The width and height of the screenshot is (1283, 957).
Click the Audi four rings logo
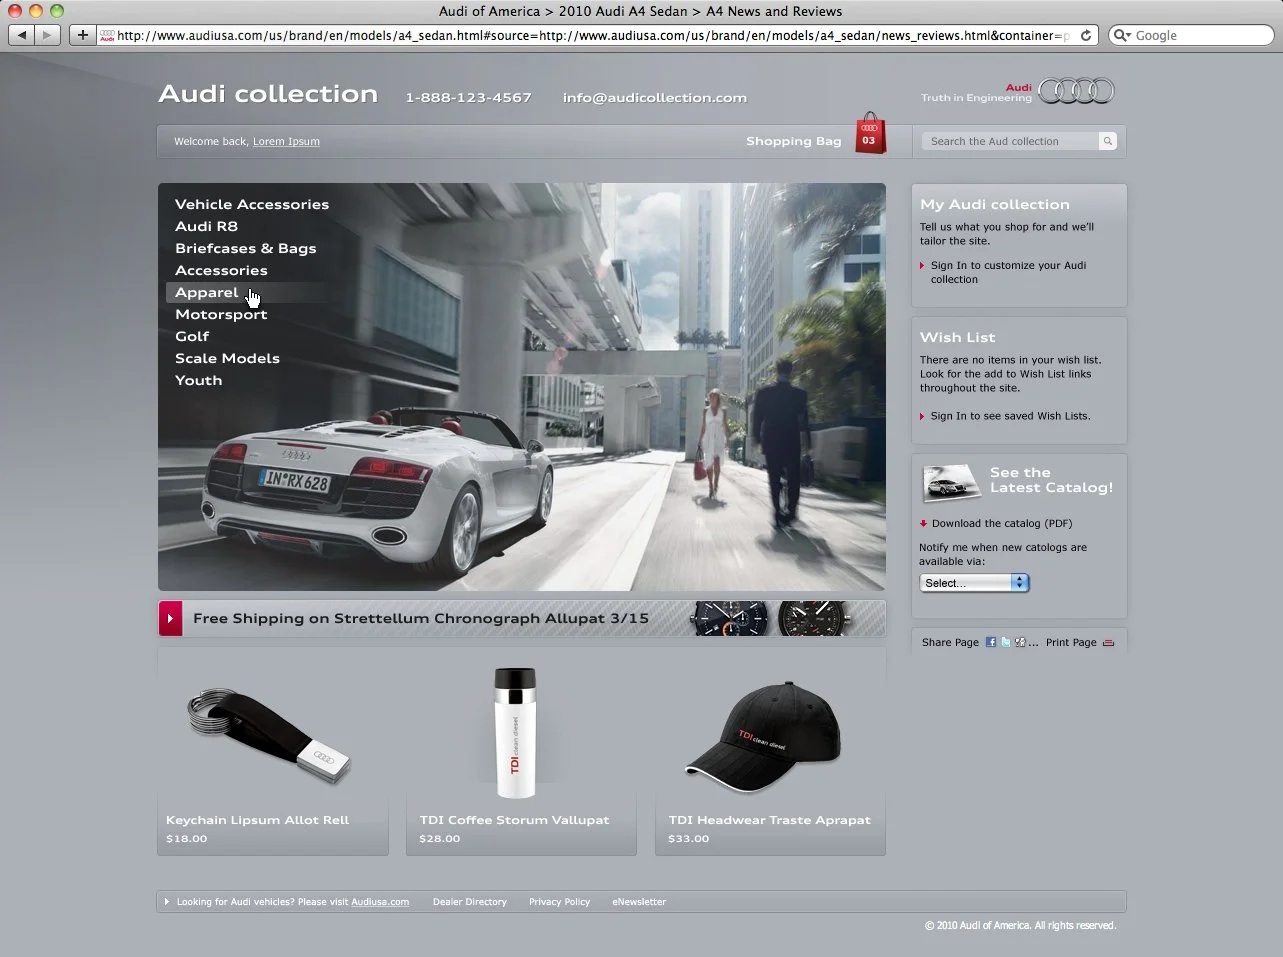1074,90
